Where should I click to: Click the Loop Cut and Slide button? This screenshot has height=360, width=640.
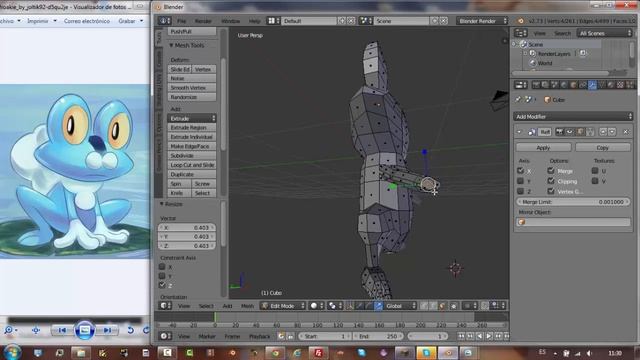point(192,165)
